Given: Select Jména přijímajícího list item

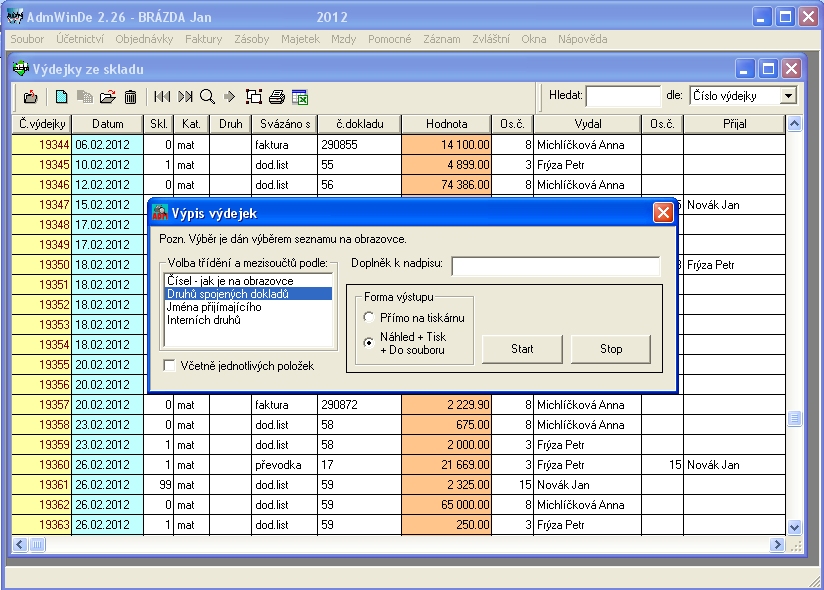Looking at the screenshot, I should (x=248, y=307).
